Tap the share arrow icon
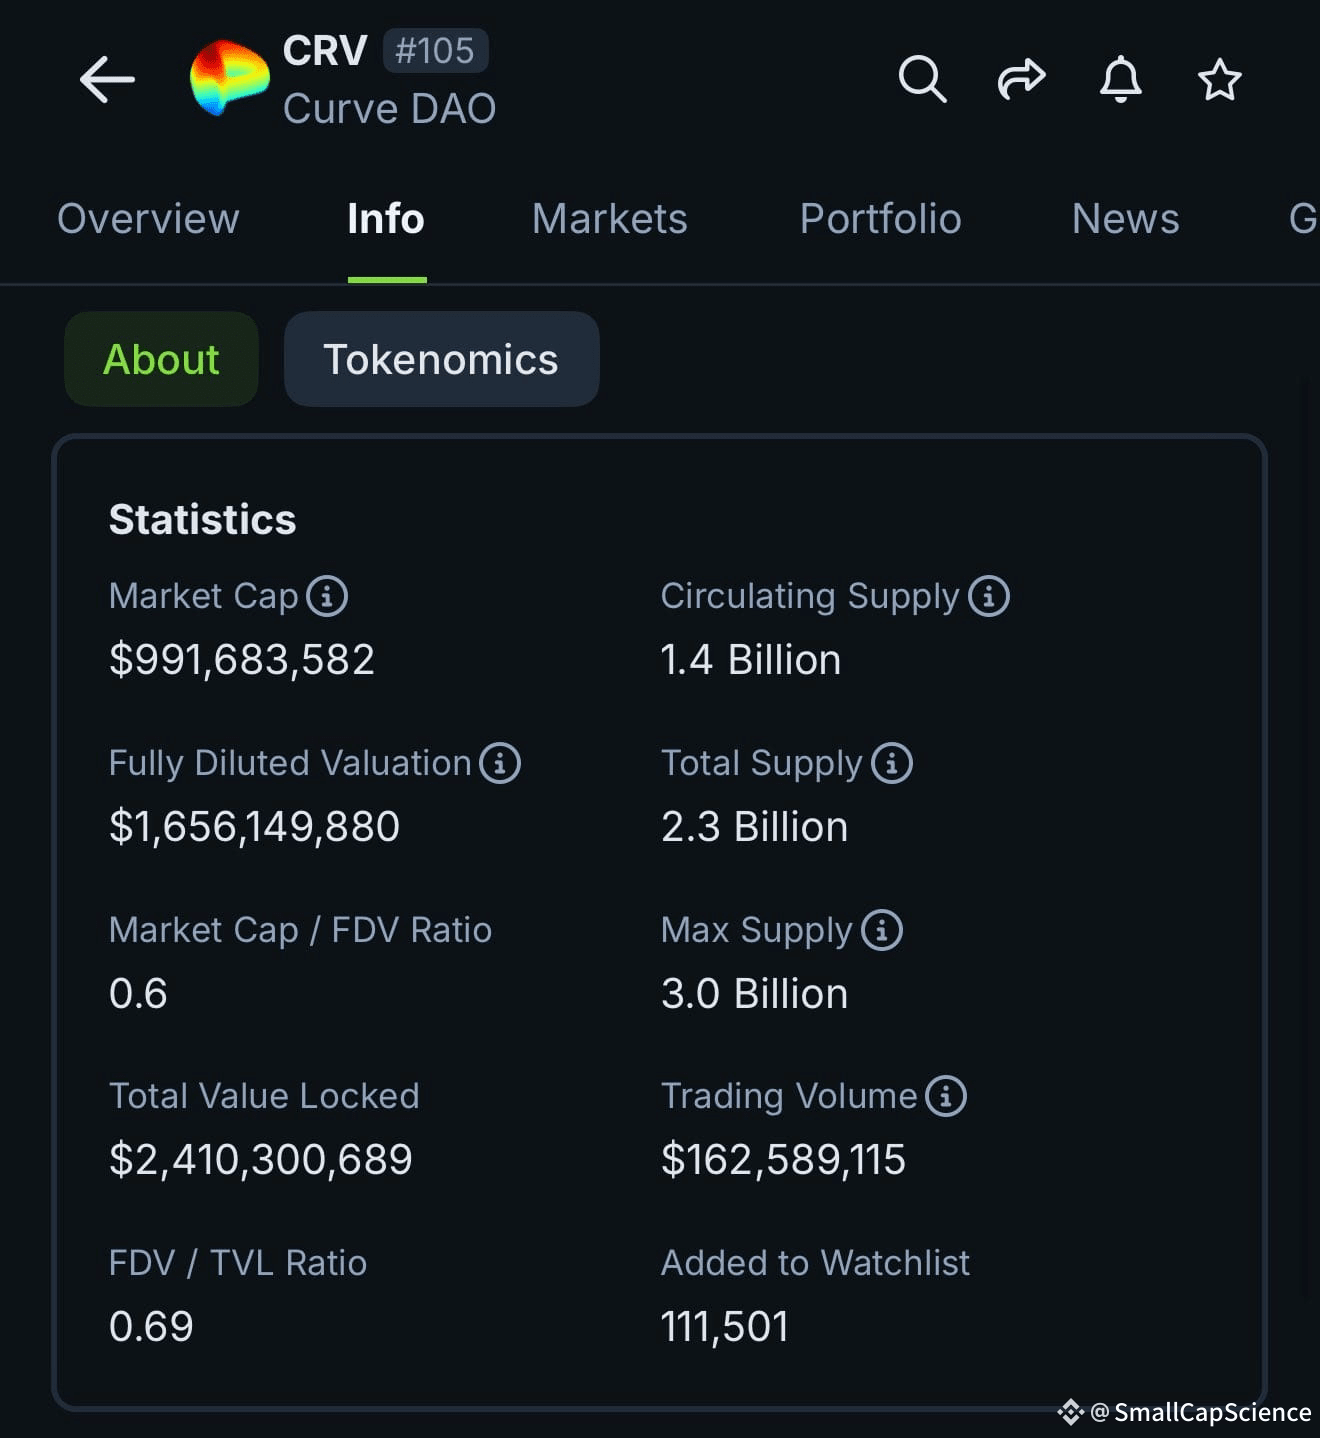Screen dimensions: 1320x1438 [1021, 79]
